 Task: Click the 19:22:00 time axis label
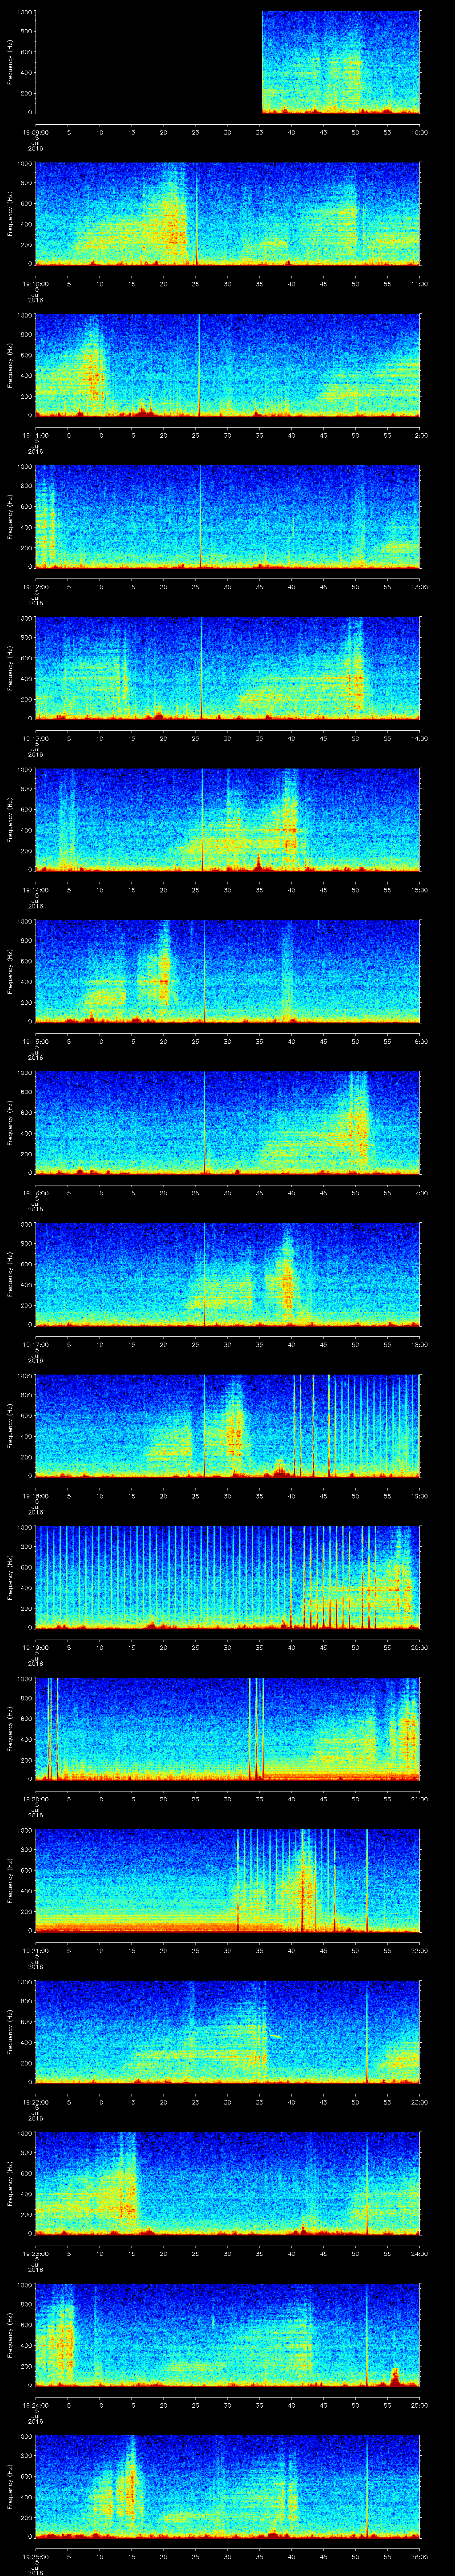(35, 2102)
